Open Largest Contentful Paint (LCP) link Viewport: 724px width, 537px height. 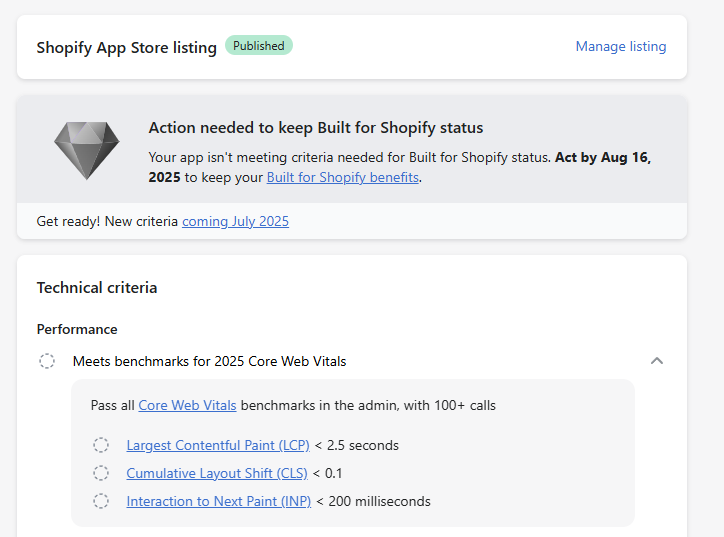(218, 446)
